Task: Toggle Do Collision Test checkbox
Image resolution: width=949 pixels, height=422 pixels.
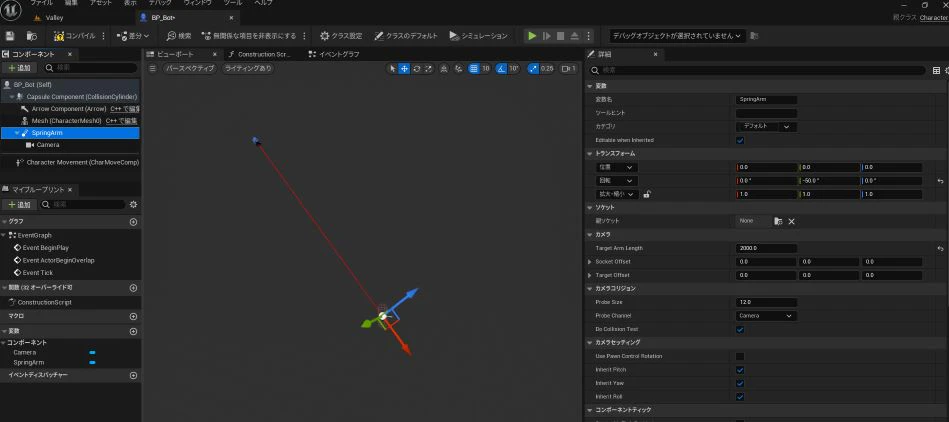Action: [x=740, y=329]
